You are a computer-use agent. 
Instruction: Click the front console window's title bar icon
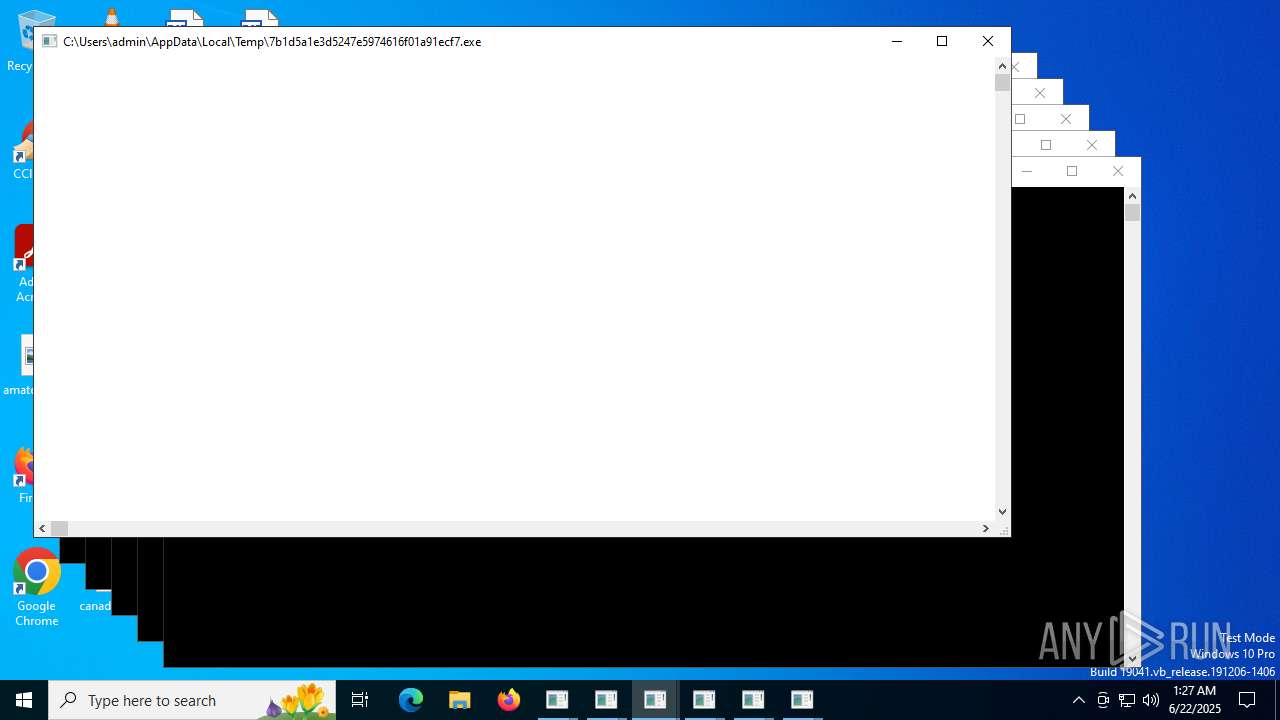point(49,41)
